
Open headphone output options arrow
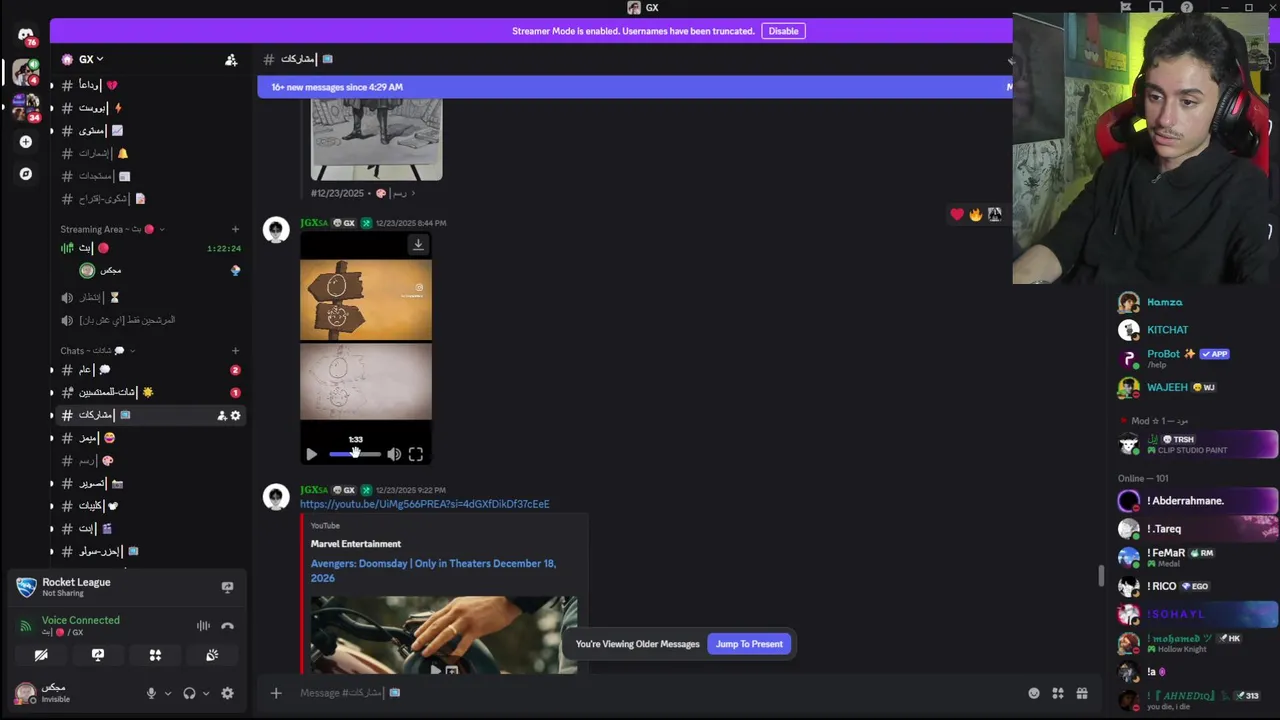point(206,693)
